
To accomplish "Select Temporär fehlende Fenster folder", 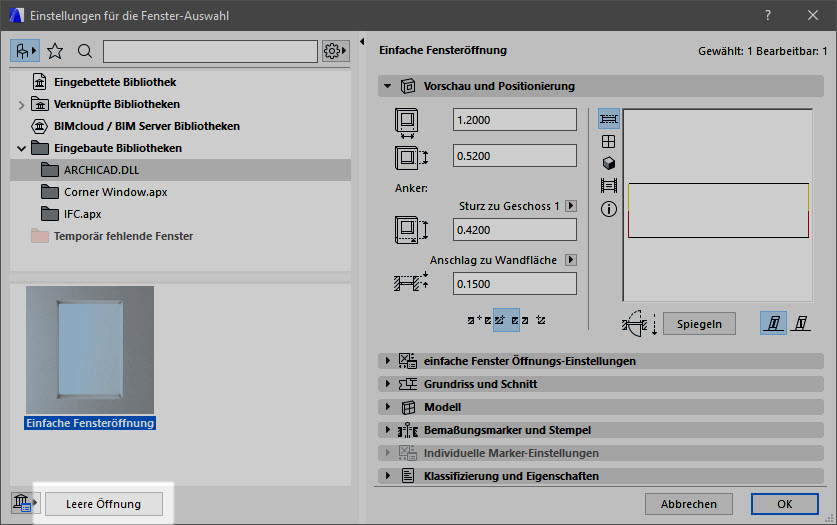I will tap(123, 236).
